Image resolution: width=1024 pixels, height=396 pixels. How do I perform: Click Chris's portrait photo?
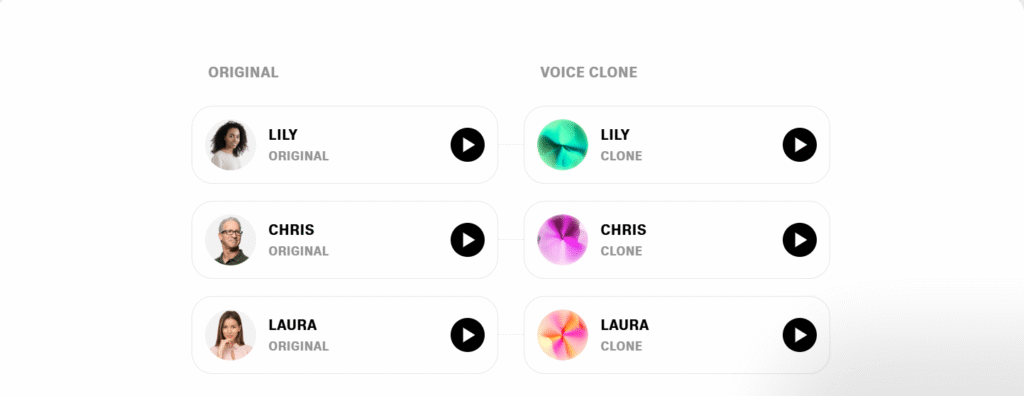[x=231, y=240]
